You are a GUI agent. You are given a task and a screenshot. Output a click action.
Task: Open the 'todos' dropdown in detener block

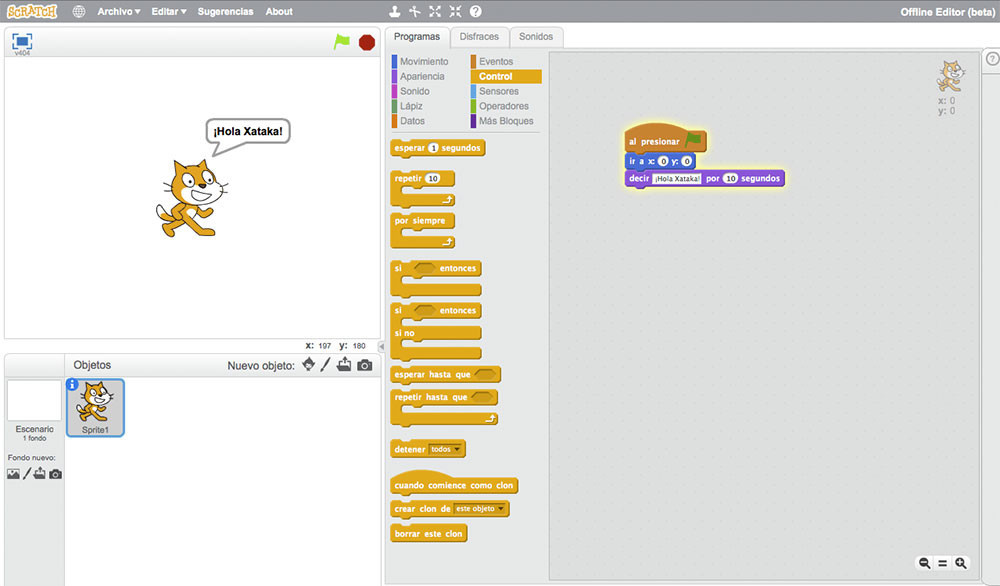point(445,450)
